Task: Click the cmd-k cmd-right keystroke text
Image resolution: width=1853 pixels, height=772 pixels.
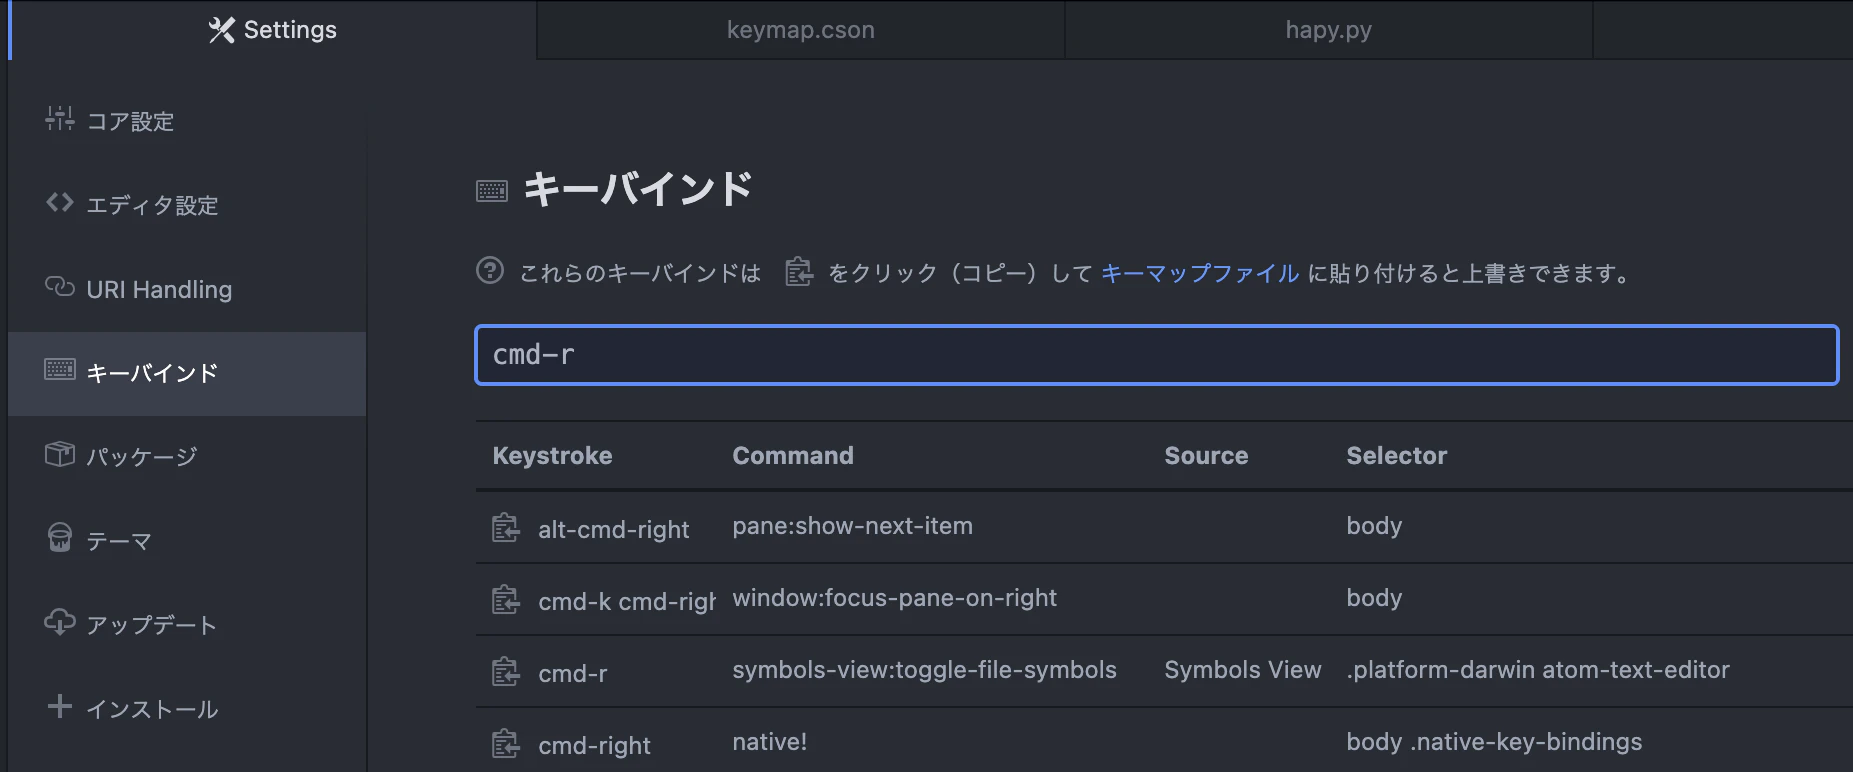Action: pos(627,602)
